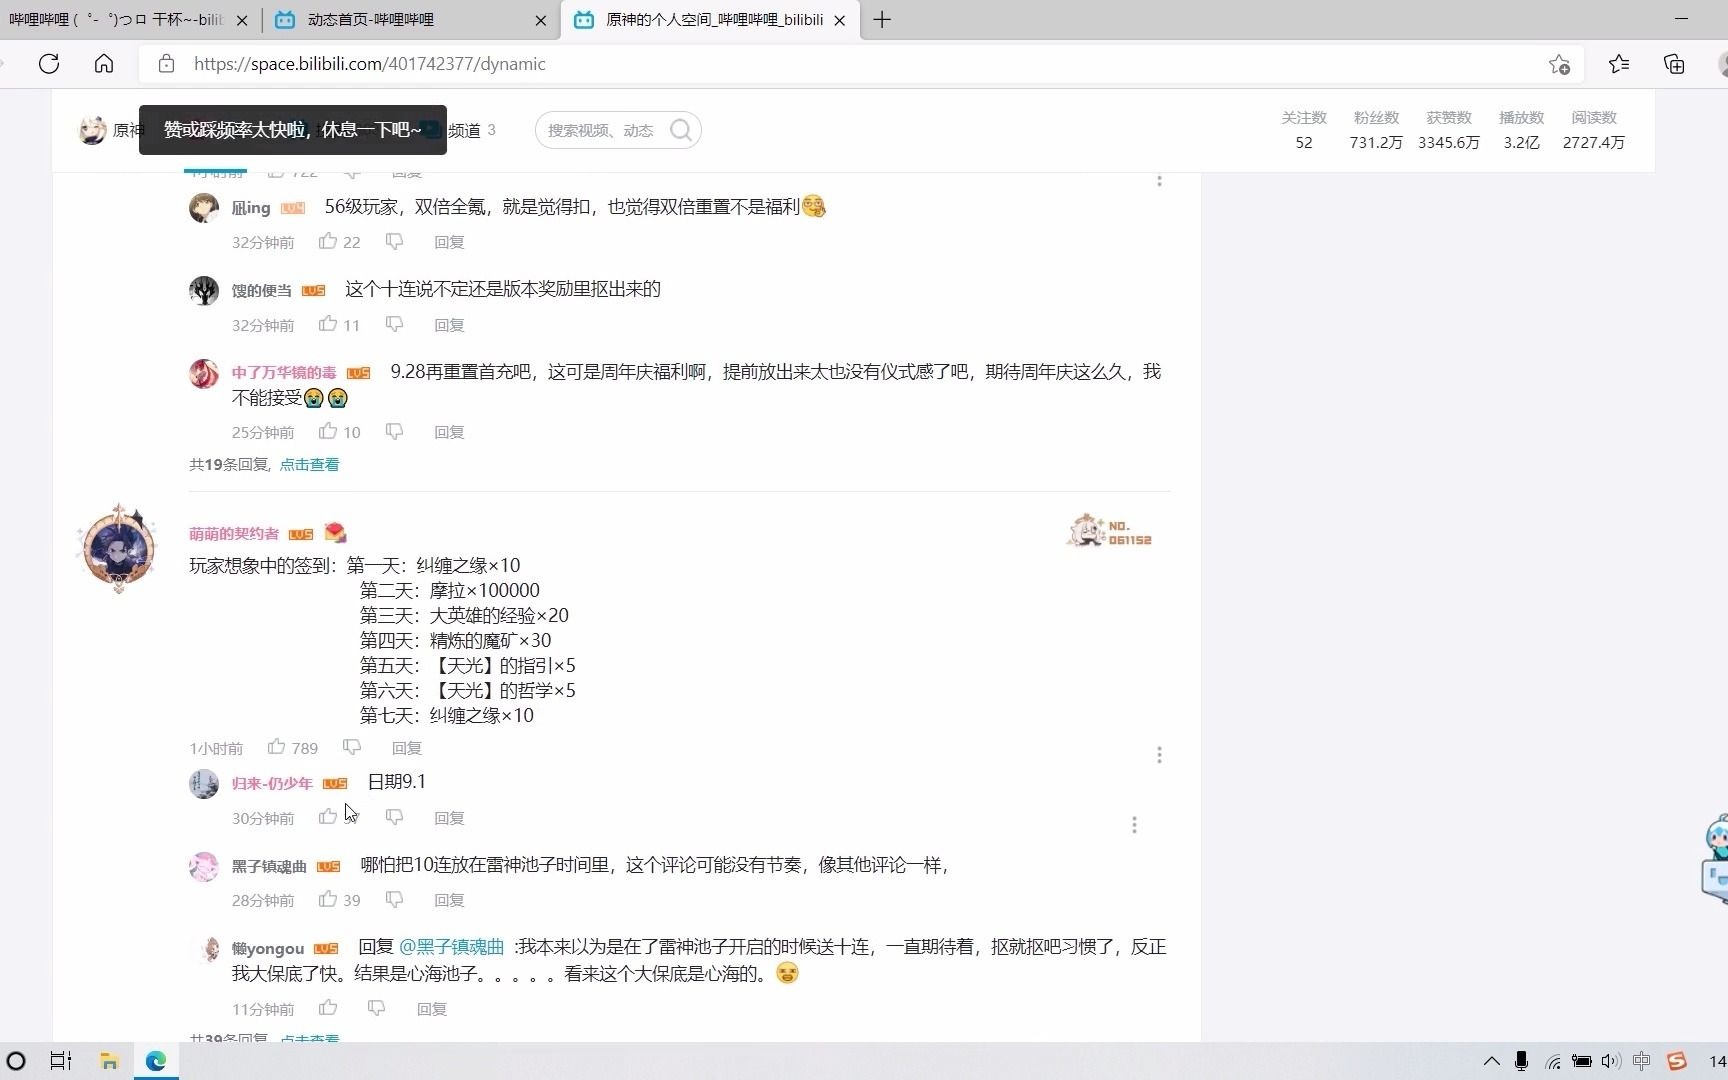This screenshot has width=1728, height=1080.
Task: Click 萌萌的契约者 large avatar
Action: [119, 548]
